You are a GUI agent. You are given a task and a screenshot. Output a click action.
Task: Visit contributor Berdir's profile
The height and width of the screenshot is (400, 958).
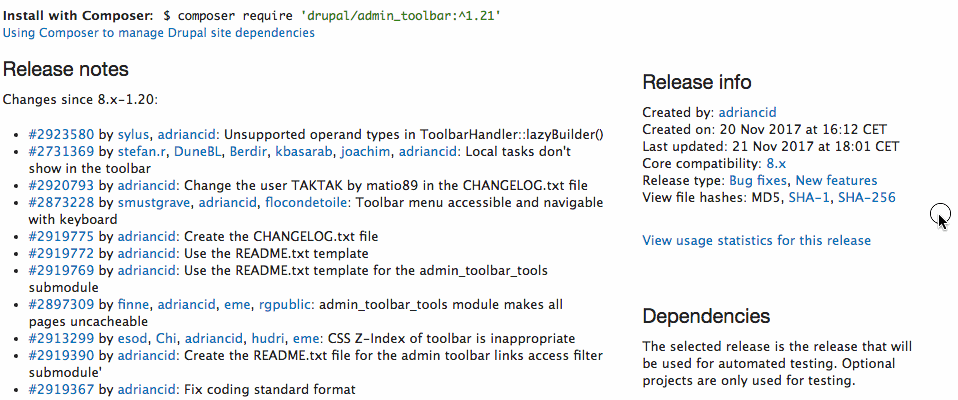point(245,152)
